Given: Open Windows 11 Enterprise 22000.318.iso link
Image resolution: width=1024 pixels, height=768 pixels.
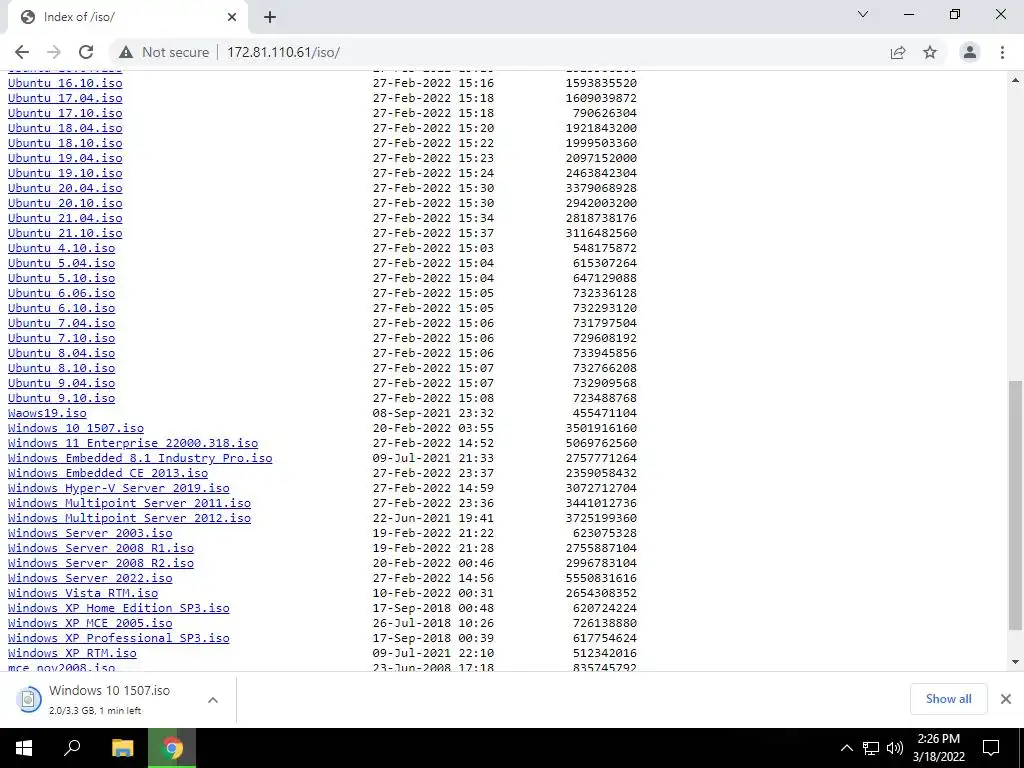Looking at the screenshot, I should click(133, 443).
